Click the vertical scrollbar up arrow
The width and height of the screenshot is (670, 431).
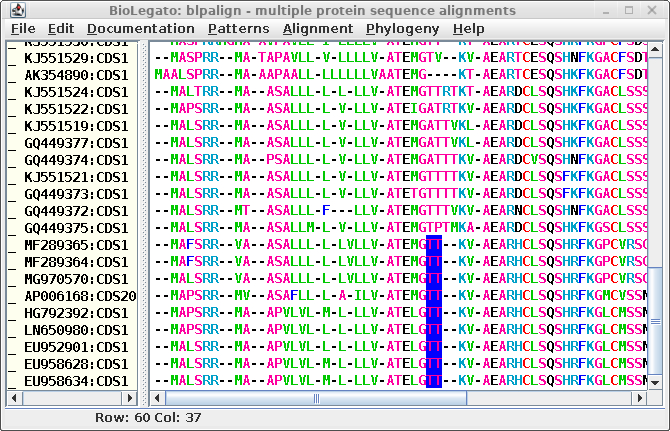[x=655, y=47]
